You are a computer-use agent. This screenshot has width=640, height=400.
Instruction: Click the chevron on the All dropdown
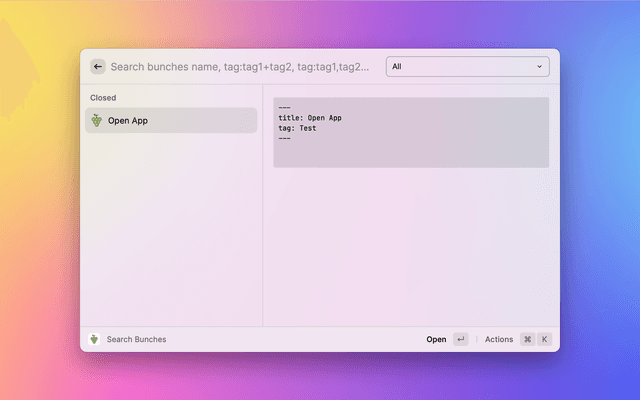[540, 67]
